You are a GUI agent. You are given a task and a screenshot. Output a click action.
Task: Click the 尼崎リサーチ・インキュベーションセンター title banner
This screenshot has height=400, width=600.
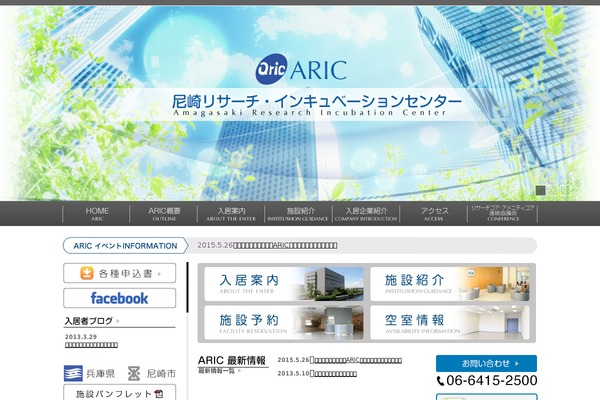[x=317, y=104]
